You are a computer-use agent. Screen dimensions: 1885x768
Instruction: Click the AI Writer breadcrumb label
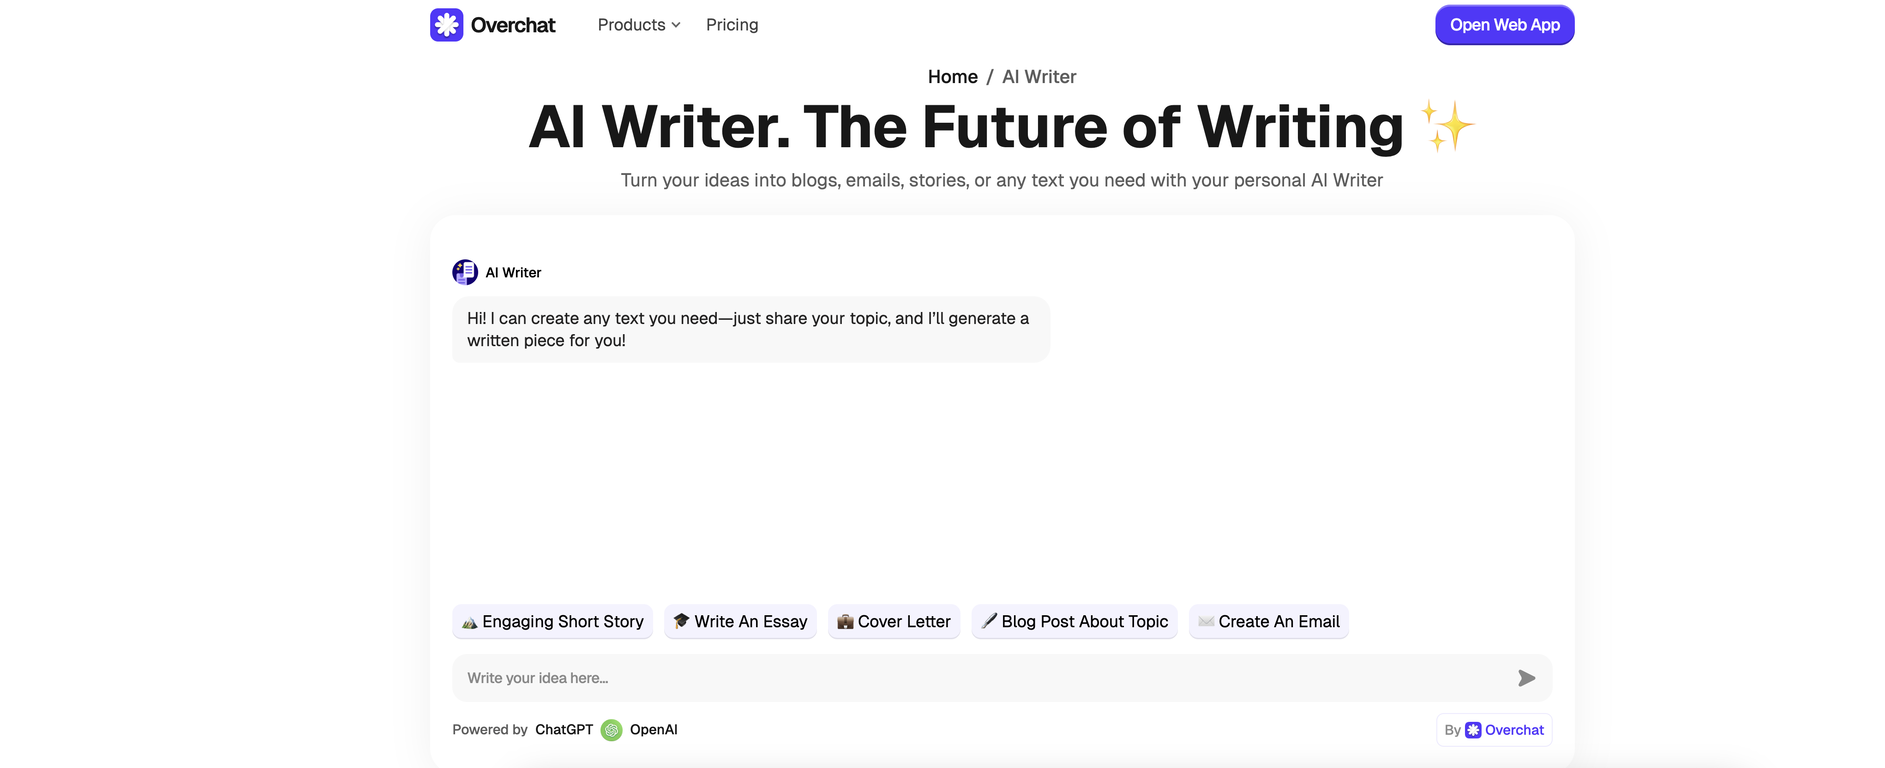(1039, 76)
